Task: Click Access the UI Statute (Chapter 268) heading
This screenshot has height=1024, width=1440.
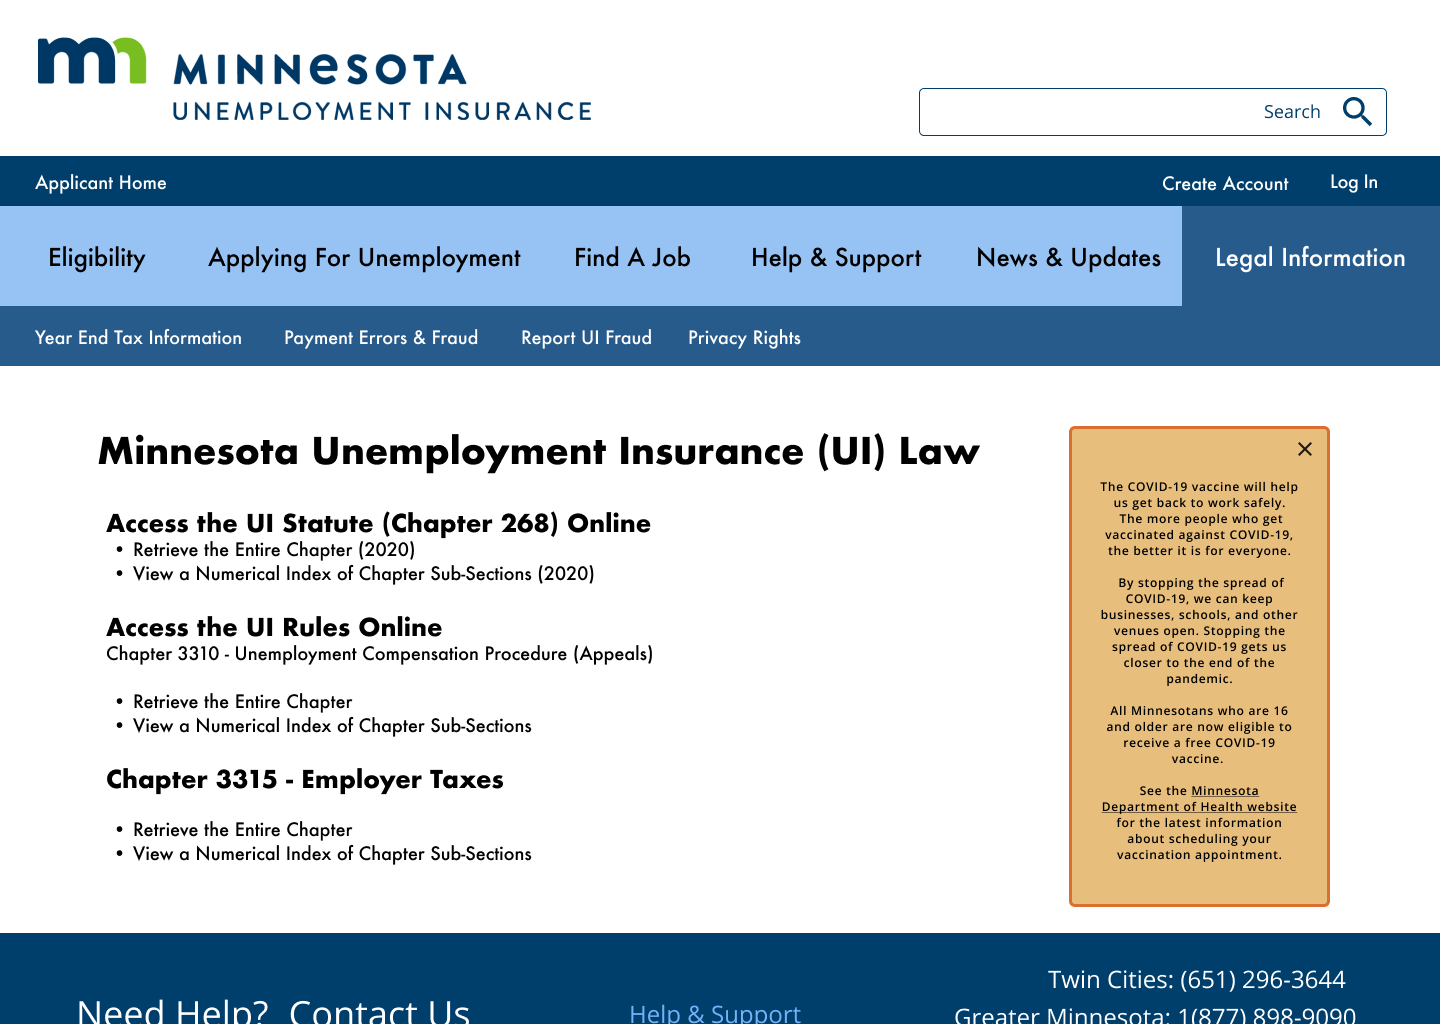Action: coord(378,523)
